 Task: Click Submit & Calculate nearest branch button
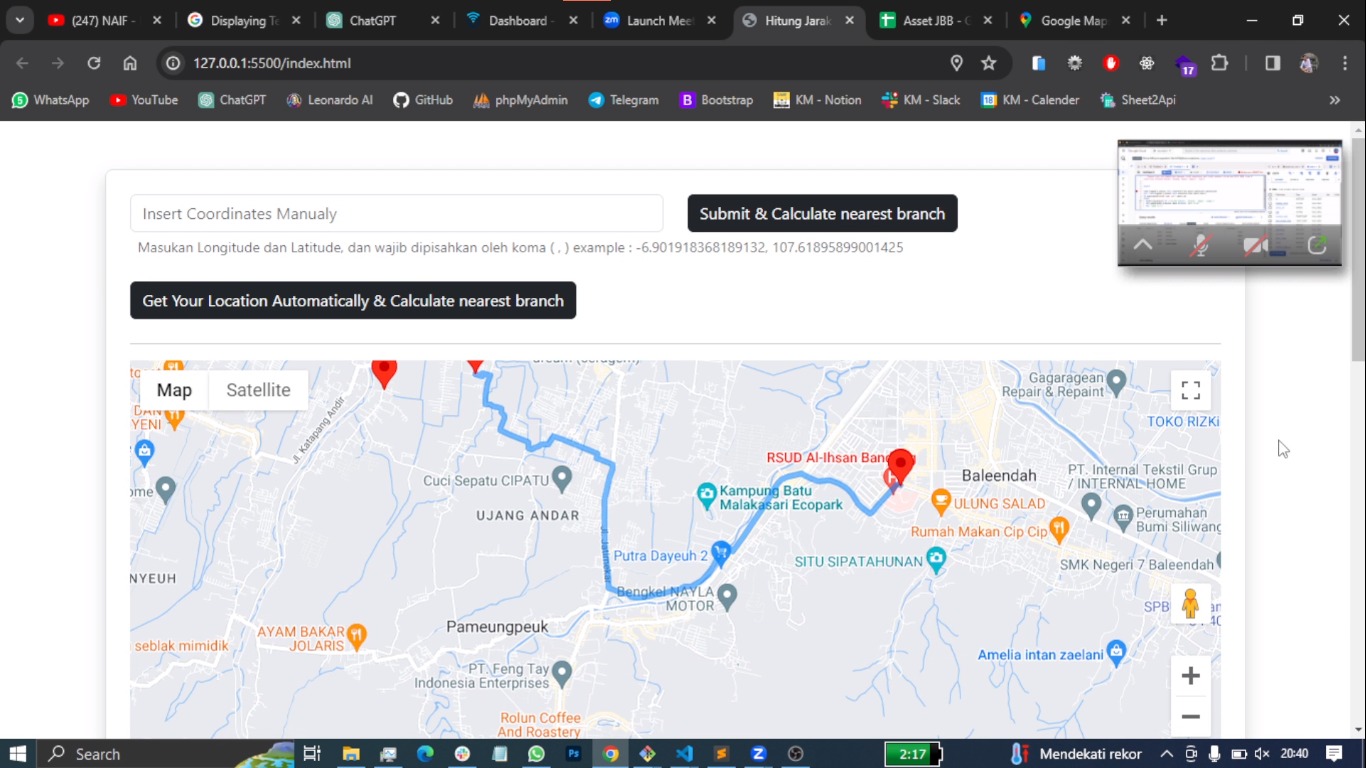822,213
